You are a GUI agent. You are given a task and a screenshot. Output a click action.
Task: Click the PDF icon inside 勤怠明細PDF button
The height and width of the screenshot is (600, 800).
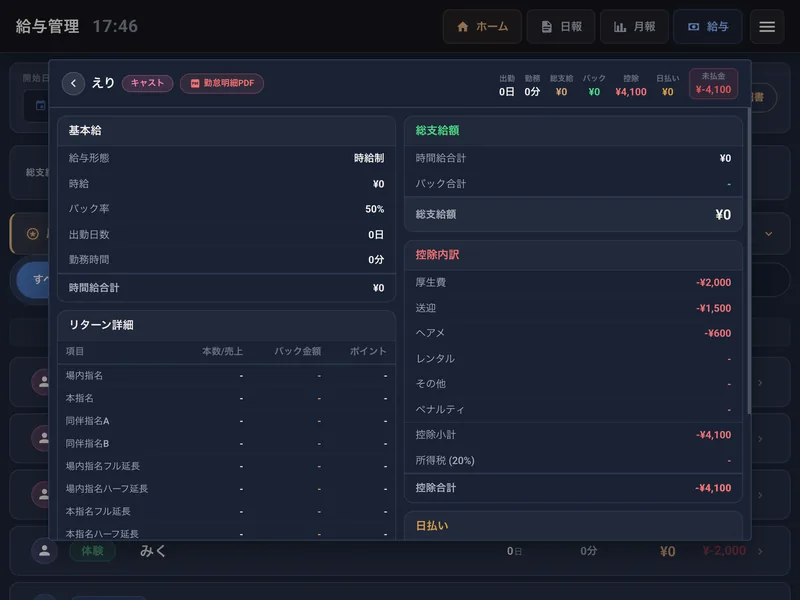[x=196, y=84]
